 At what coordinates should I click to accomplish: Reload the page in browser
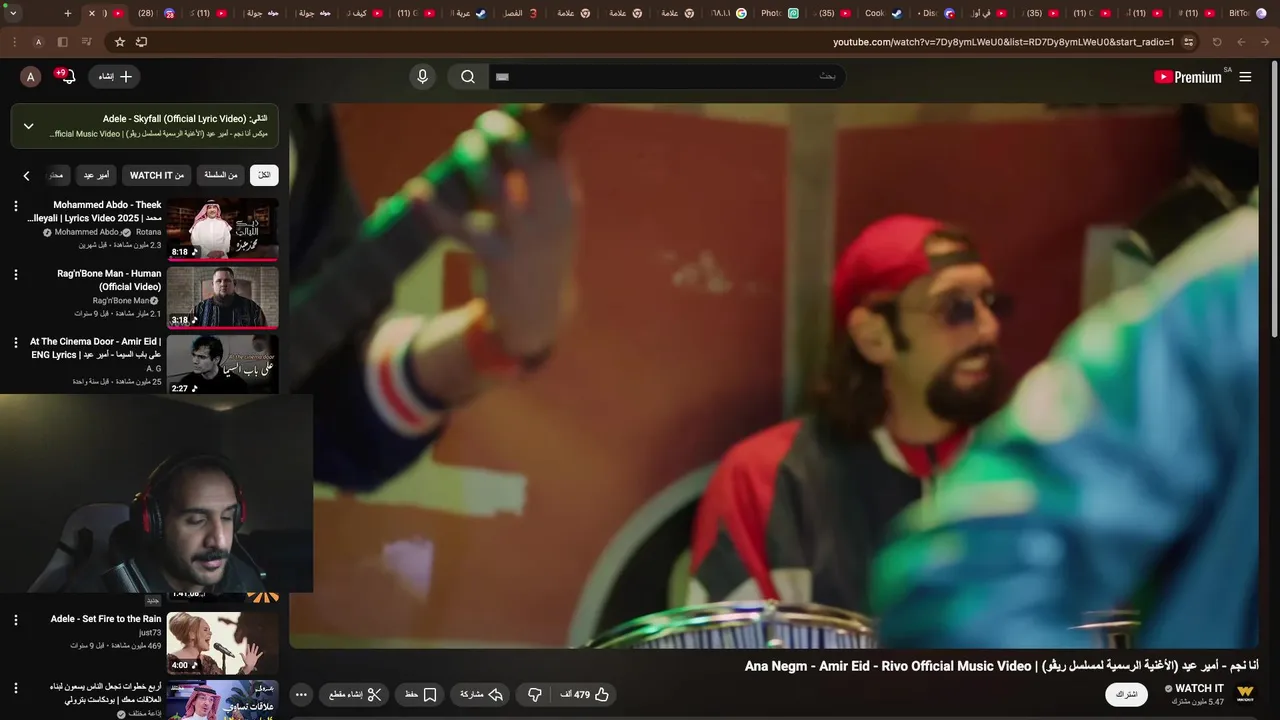coord(1217,42)
